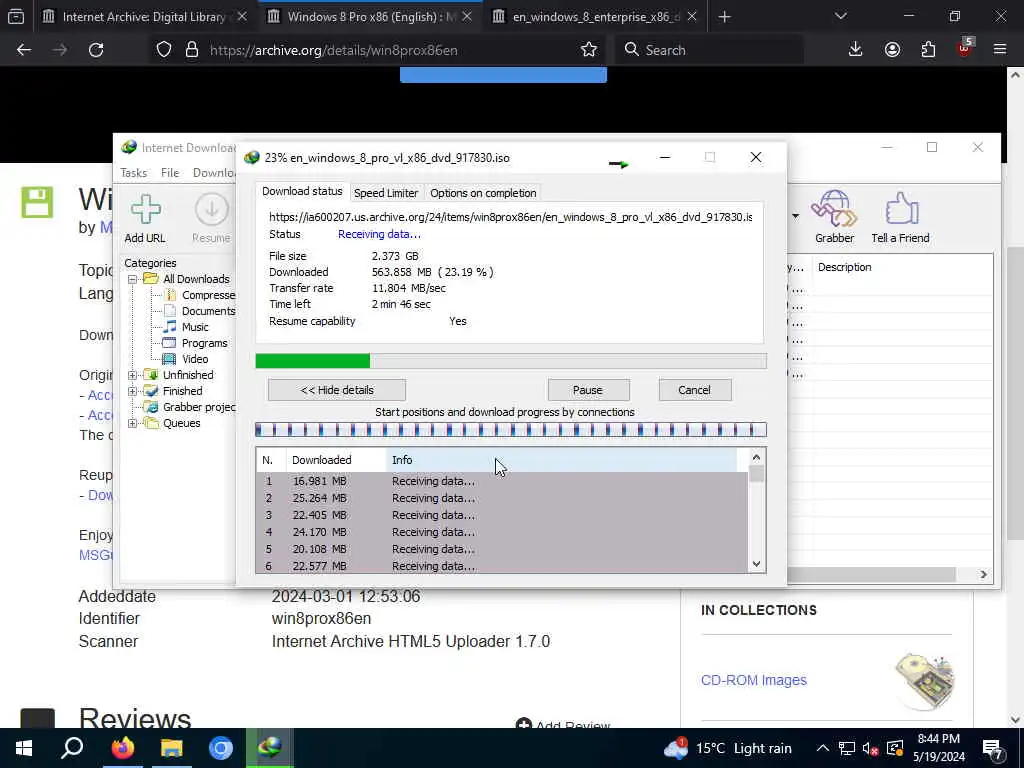Image resolution: width=1024 pixels, height=768 pixels.
Task: Open the Grabber tool in IDM
Action: coord(834,217)
